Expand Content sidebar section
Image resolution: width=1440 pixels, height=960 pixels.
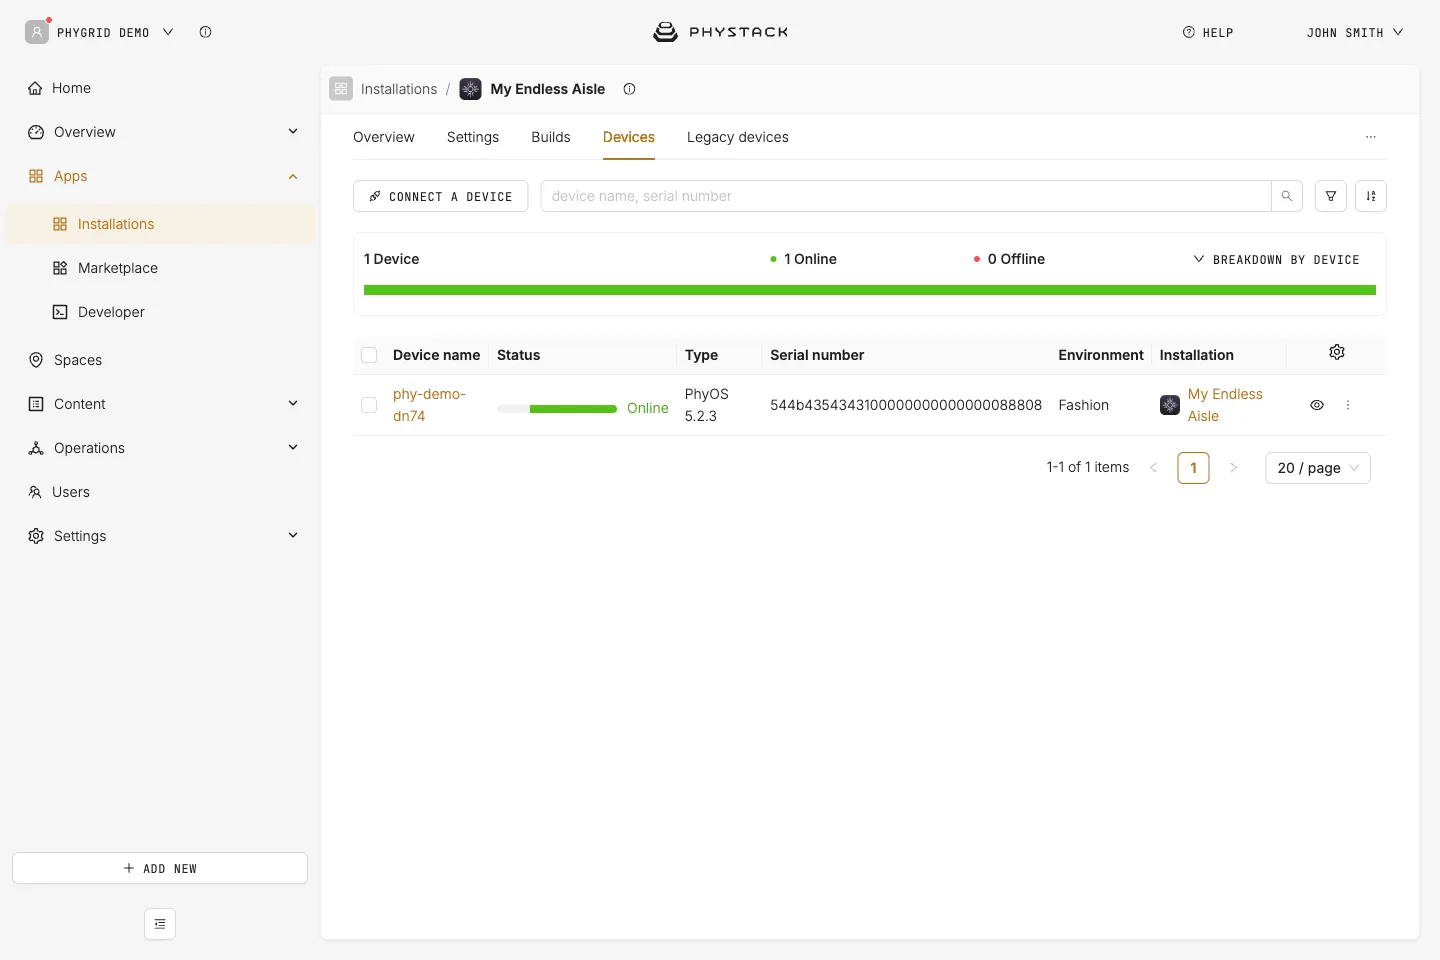click(x=293, y=404)
